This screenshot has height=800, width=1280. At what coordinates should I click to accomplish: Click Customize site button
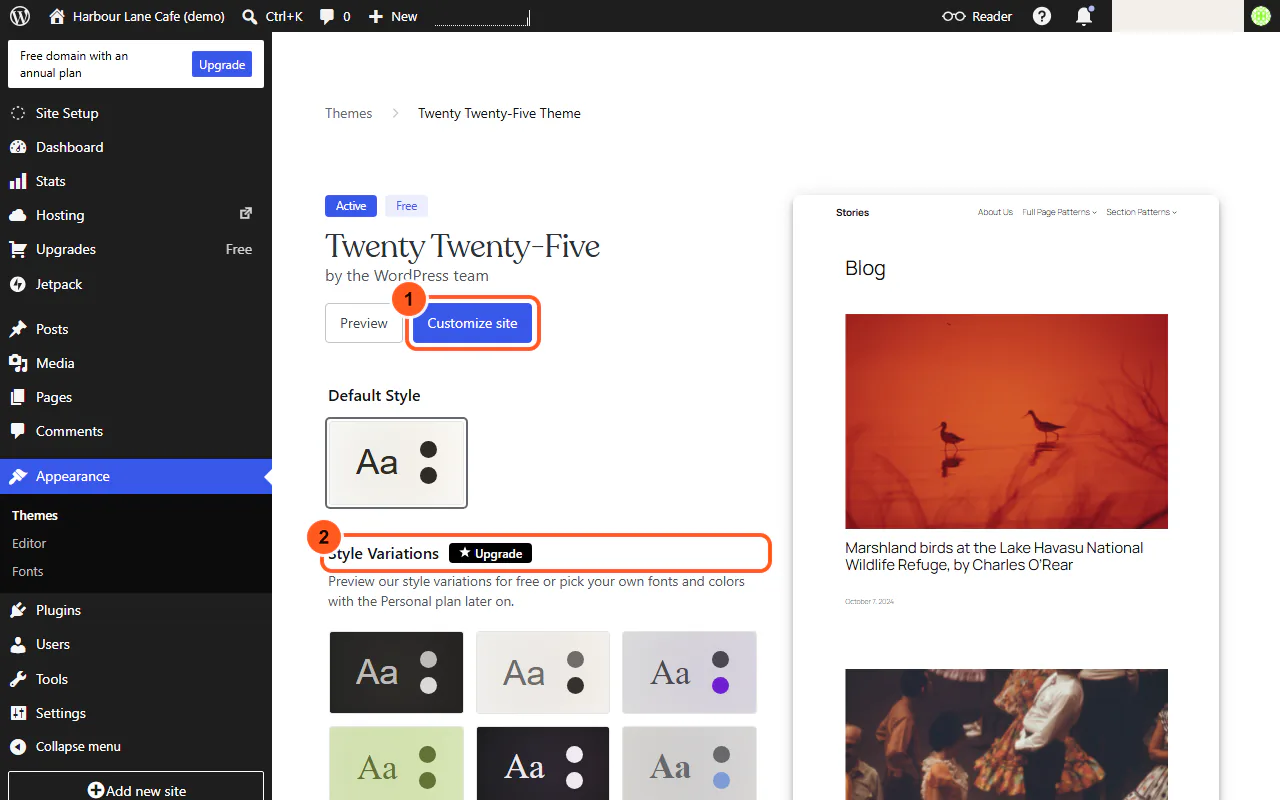[x=472, y=323]
